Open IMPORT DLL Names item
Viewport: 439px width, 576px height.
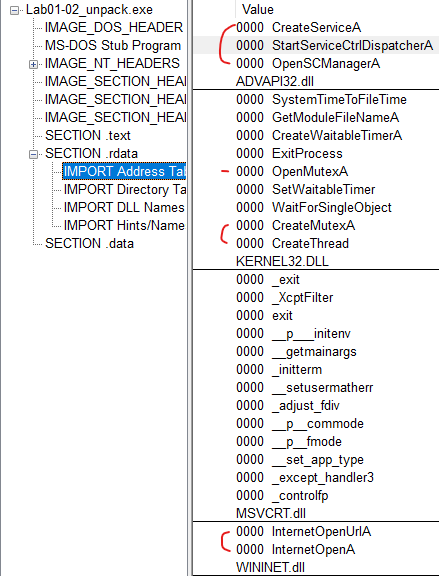[x=124, y=208]
